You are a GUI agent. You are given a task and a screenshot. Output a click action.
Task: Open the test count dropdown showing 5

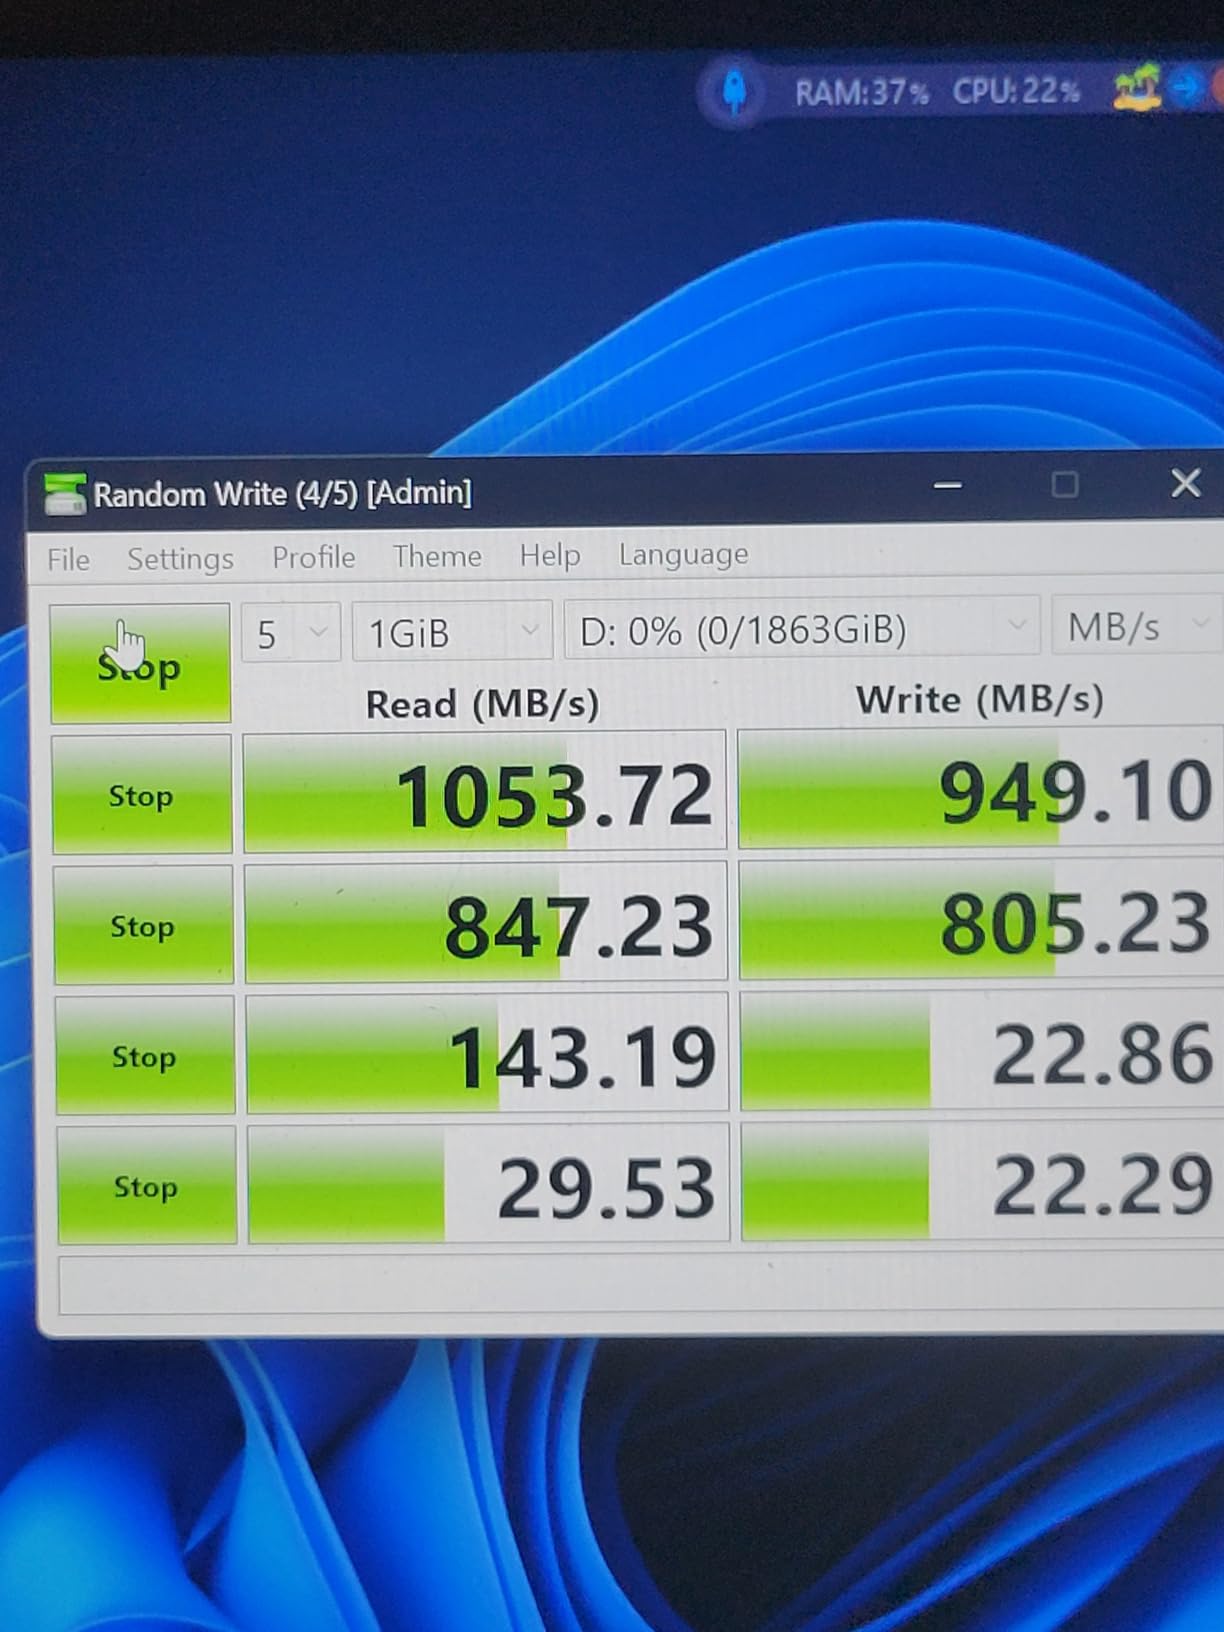[x=290, y=633]
